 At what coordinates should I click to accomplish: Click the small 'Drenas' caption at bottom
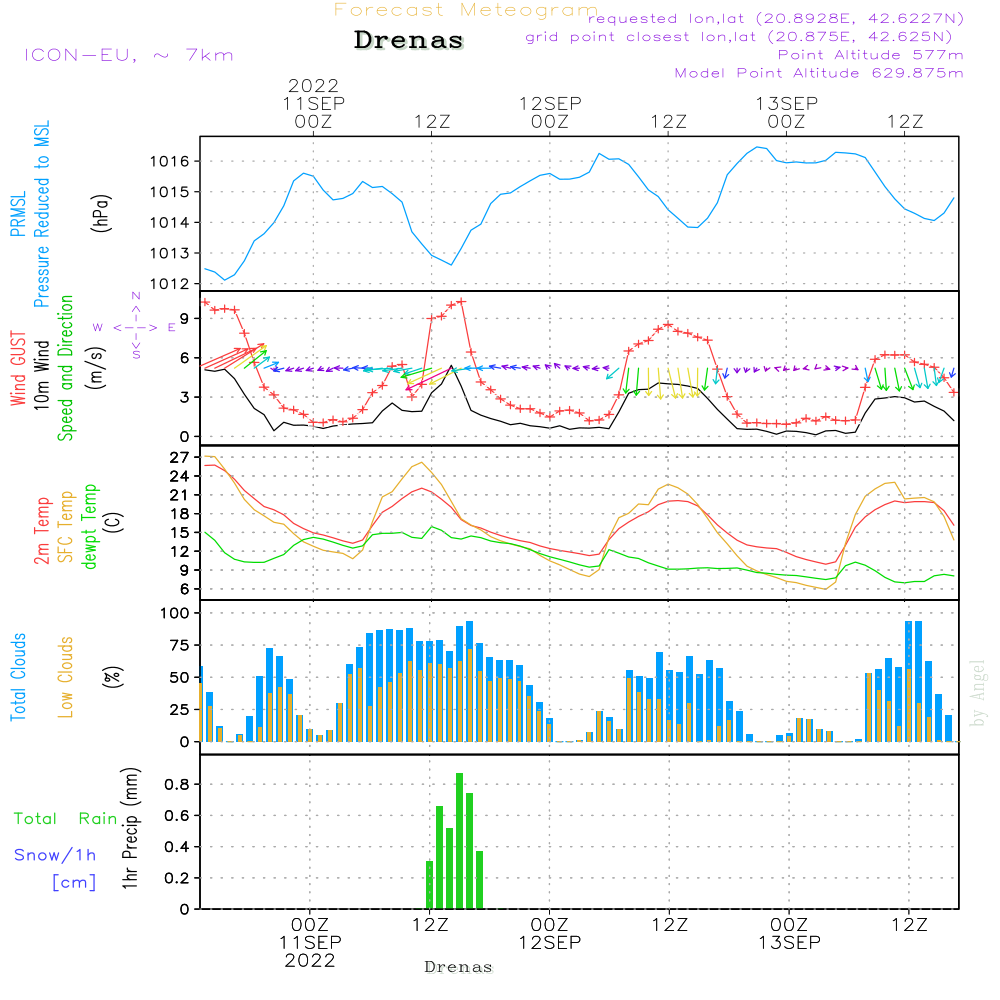coord(459,967)
